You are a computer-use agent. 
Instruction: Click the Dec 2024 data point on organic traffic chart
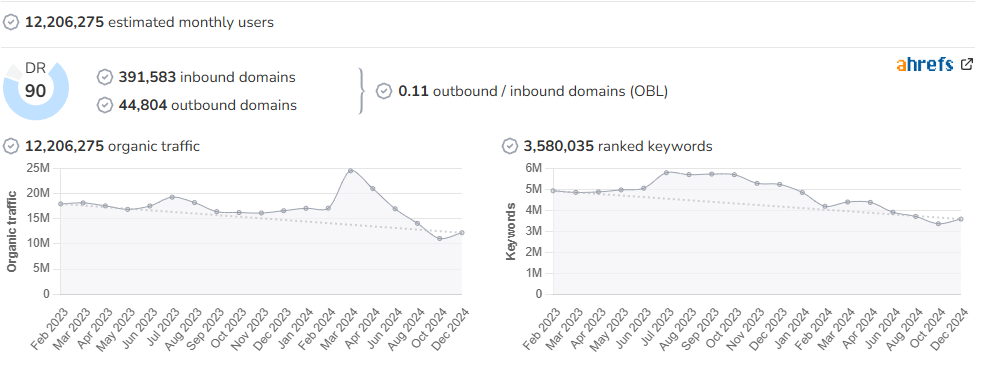[462, 233]
